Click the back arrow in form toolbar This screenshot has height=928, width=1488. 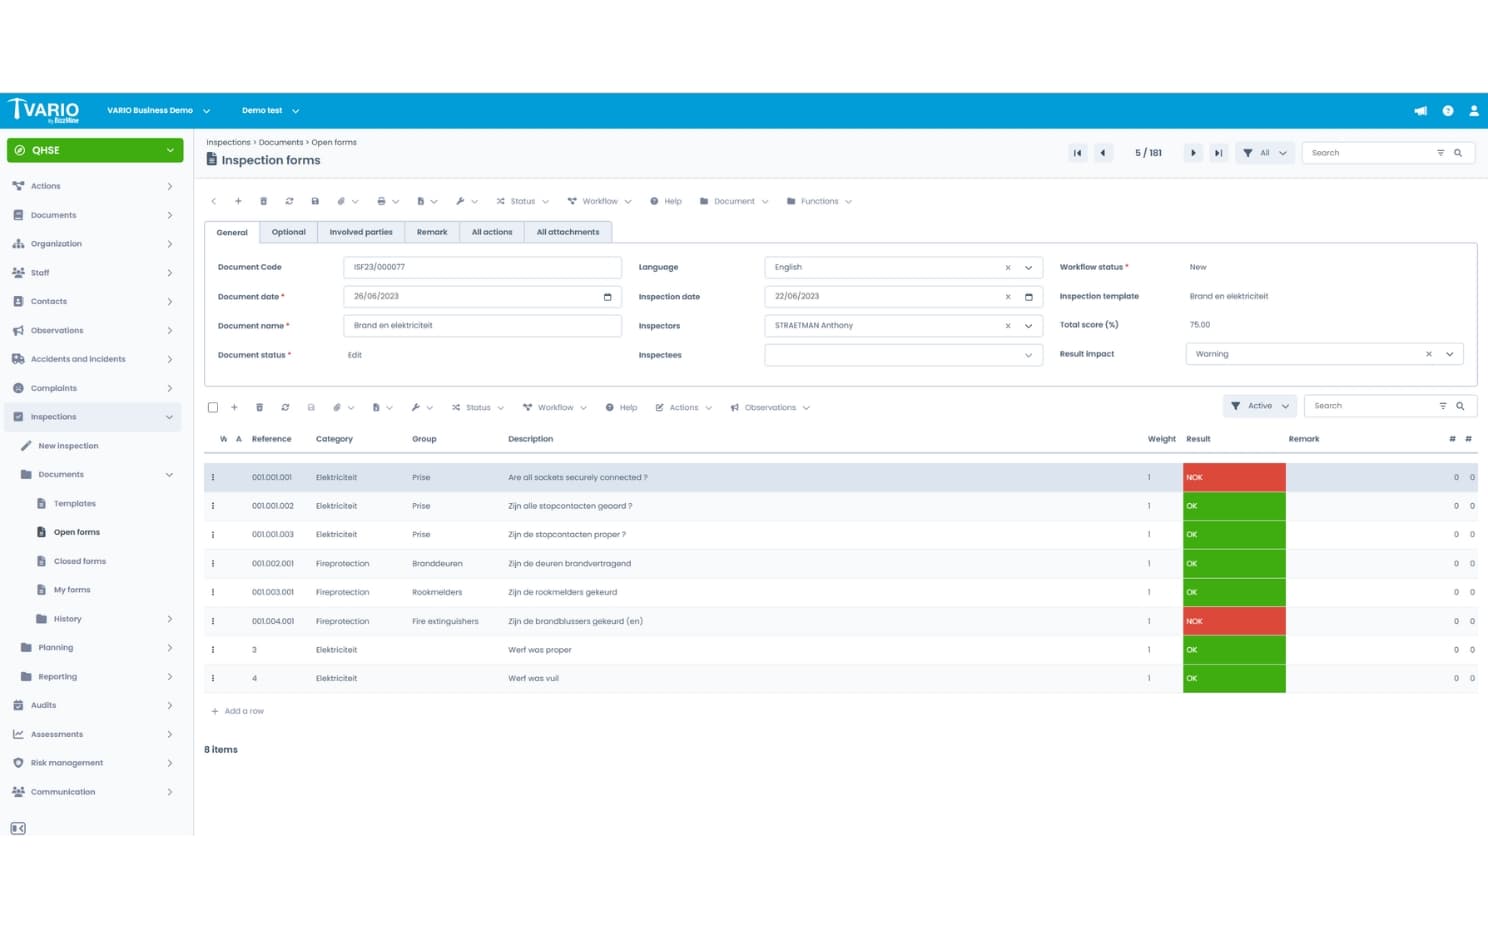[214, 202]
